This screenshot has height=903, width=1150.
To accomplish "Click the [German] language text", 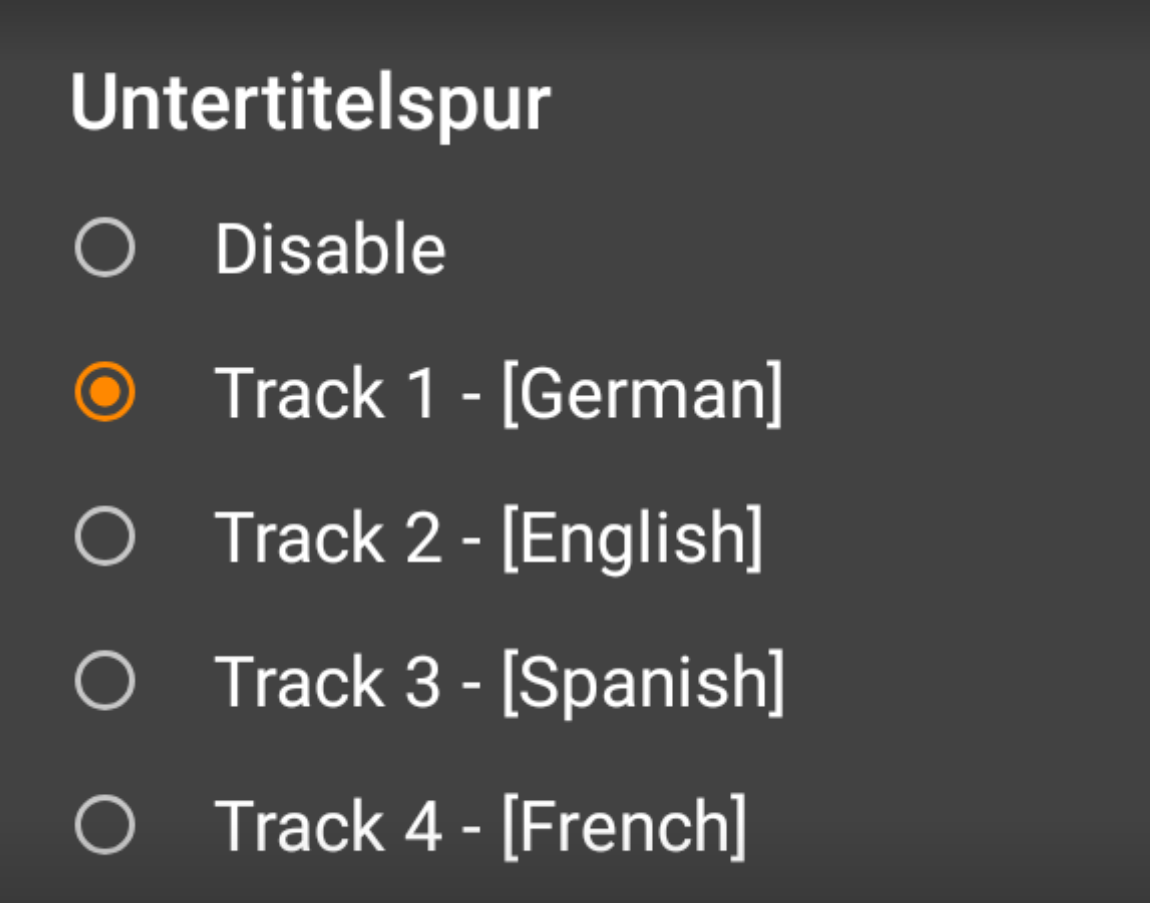I will 642,393.
